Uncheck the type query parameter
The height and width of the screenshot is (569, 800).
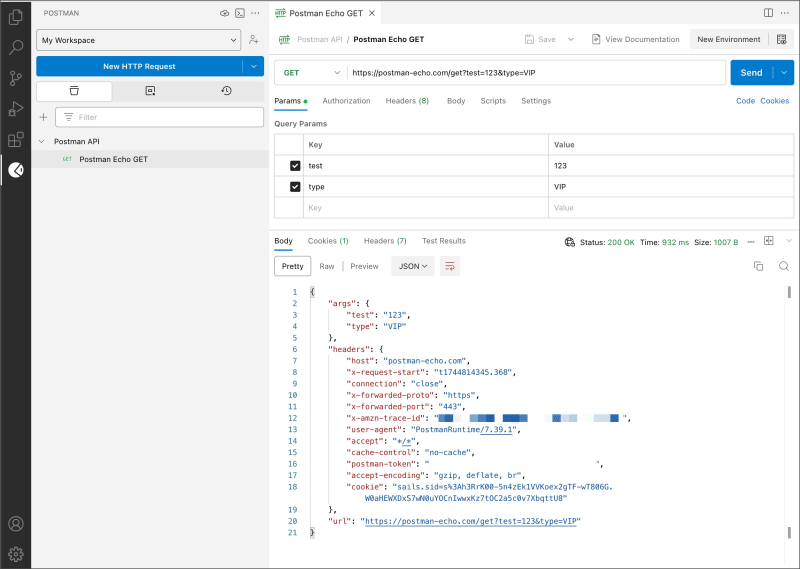295,187
